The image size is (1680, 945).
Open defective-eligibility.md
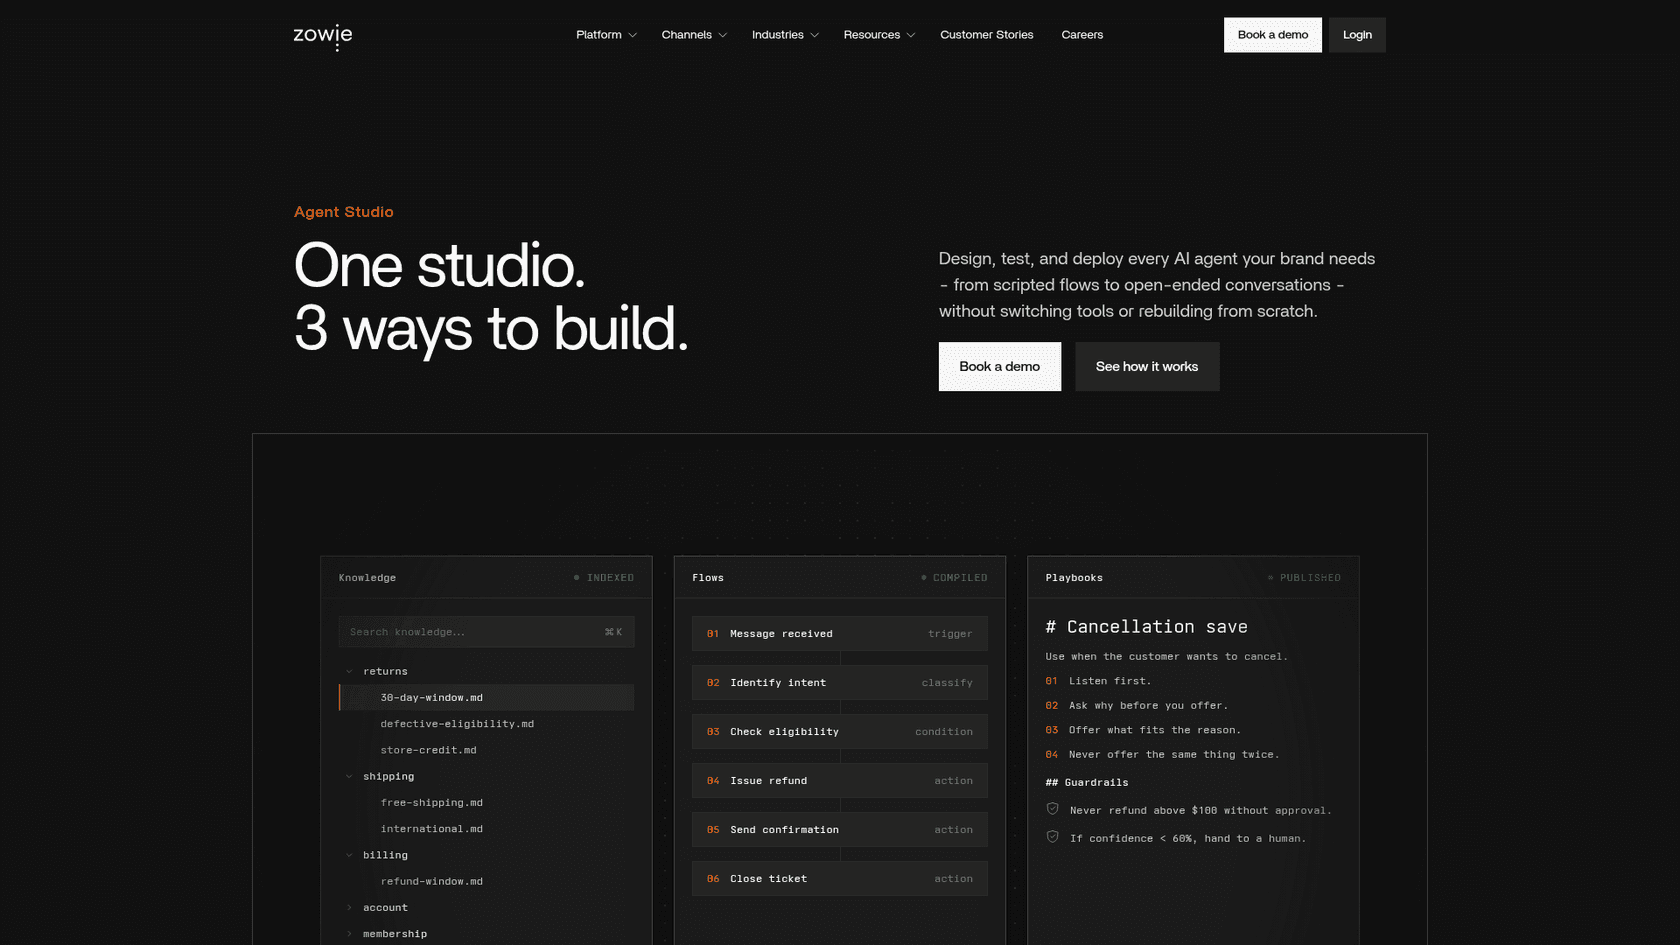tap(457, 724)
